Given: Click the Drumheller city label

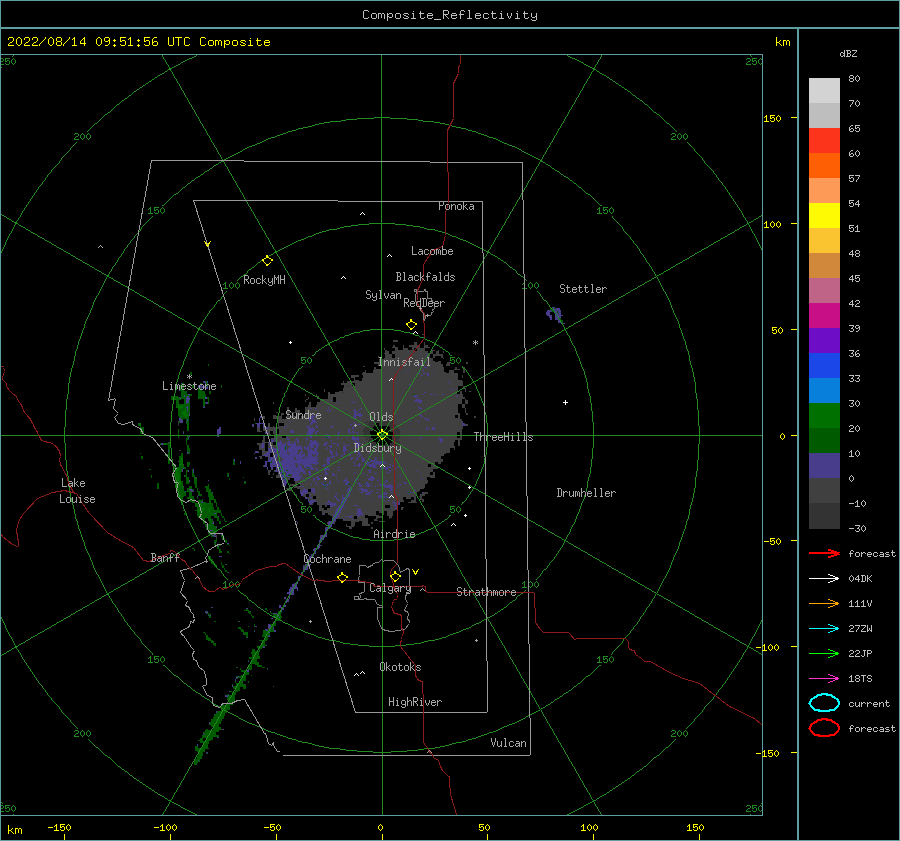Looking at the screenshot, I should tap(585, 493).
